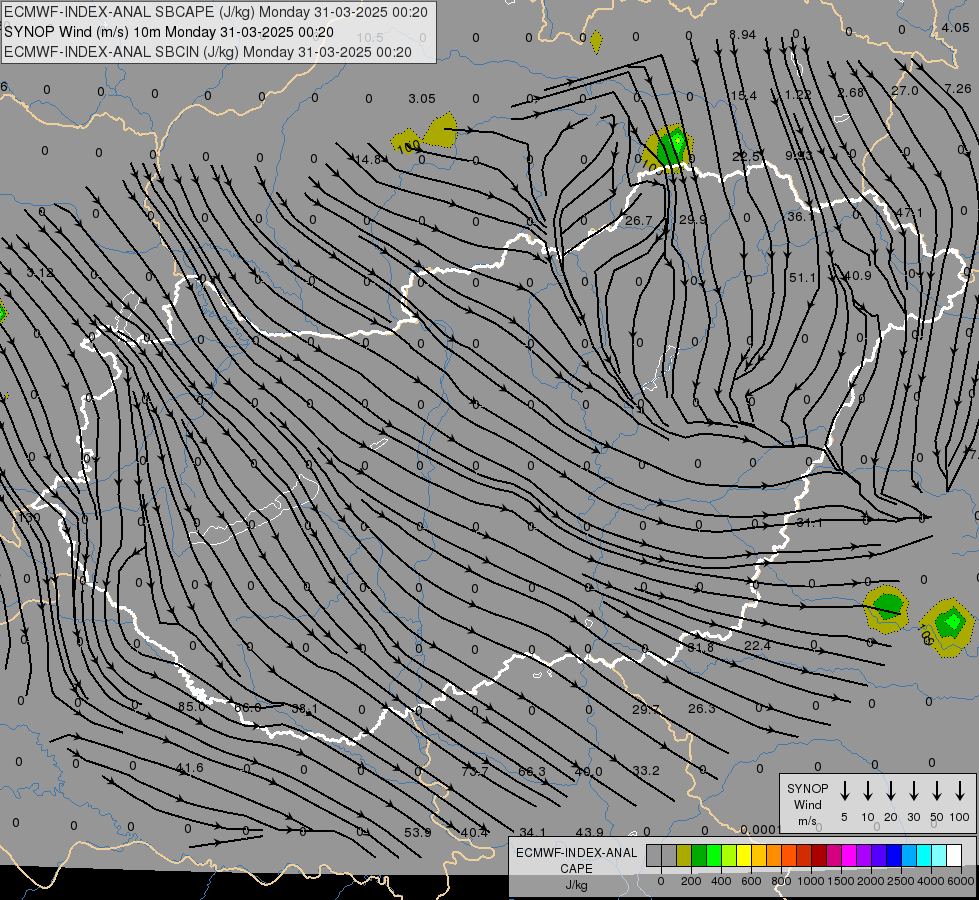Click the value 22.5
The image size is (979, 900).
tap(746, 156)
